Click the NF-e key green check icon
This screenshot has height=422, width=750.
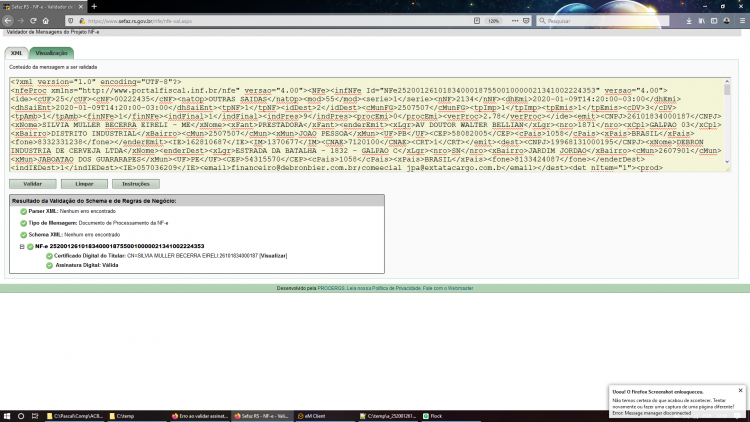[x=30, y=246]
